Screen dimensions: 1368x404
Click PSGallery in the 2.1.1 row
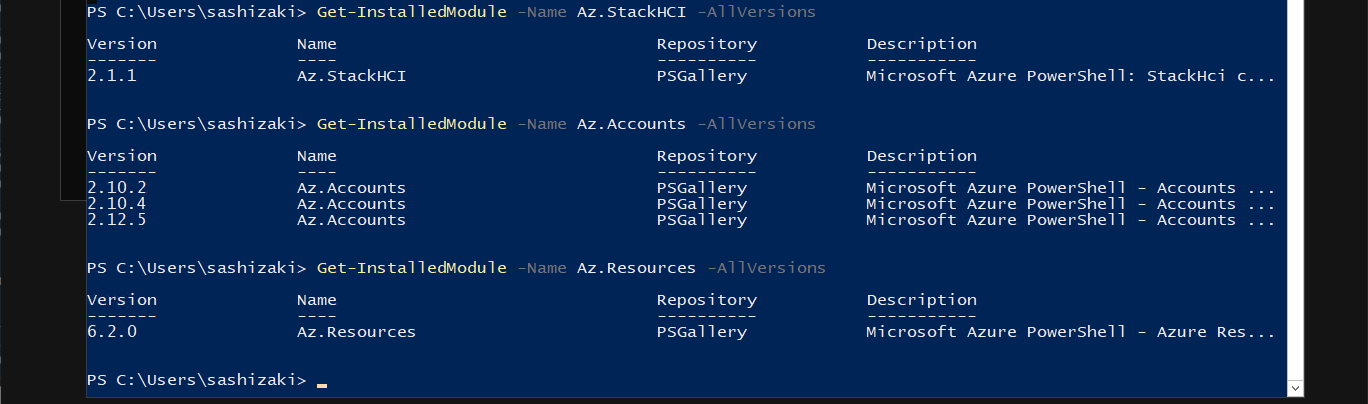(x=701, y=76)
